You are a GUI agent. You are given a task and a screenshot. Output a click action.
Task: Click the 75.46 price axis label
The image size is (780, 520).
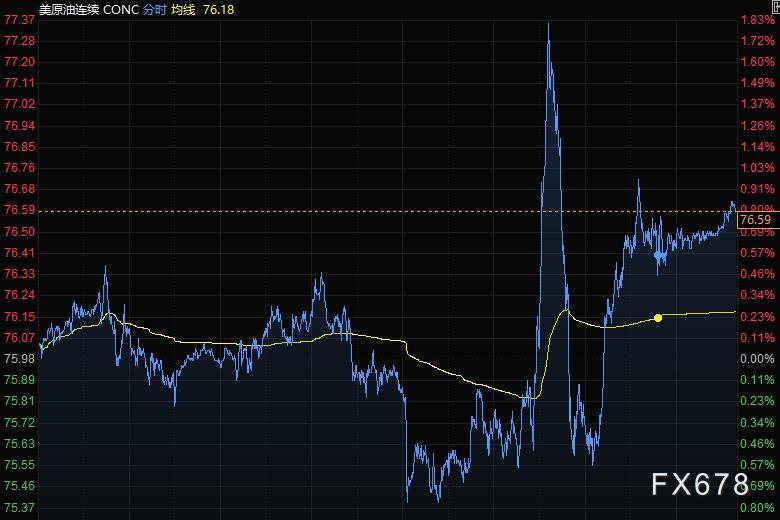click(x=19, y=486)
